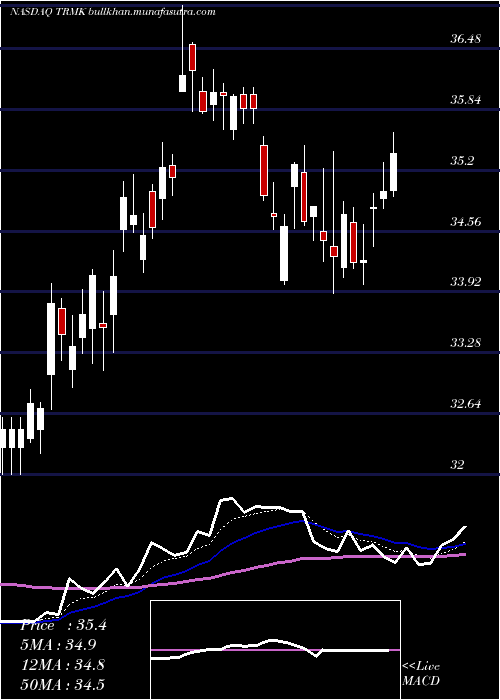This screenshot has width=500, height=700.
Task: Open the <<Live MACD label
Action: click(421, 674)
